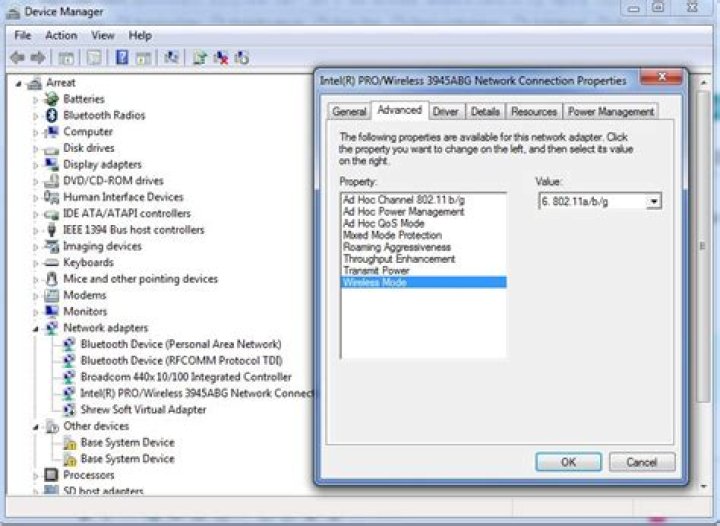
Task: Expand the Batteries tree node
Action: (36, 99)
